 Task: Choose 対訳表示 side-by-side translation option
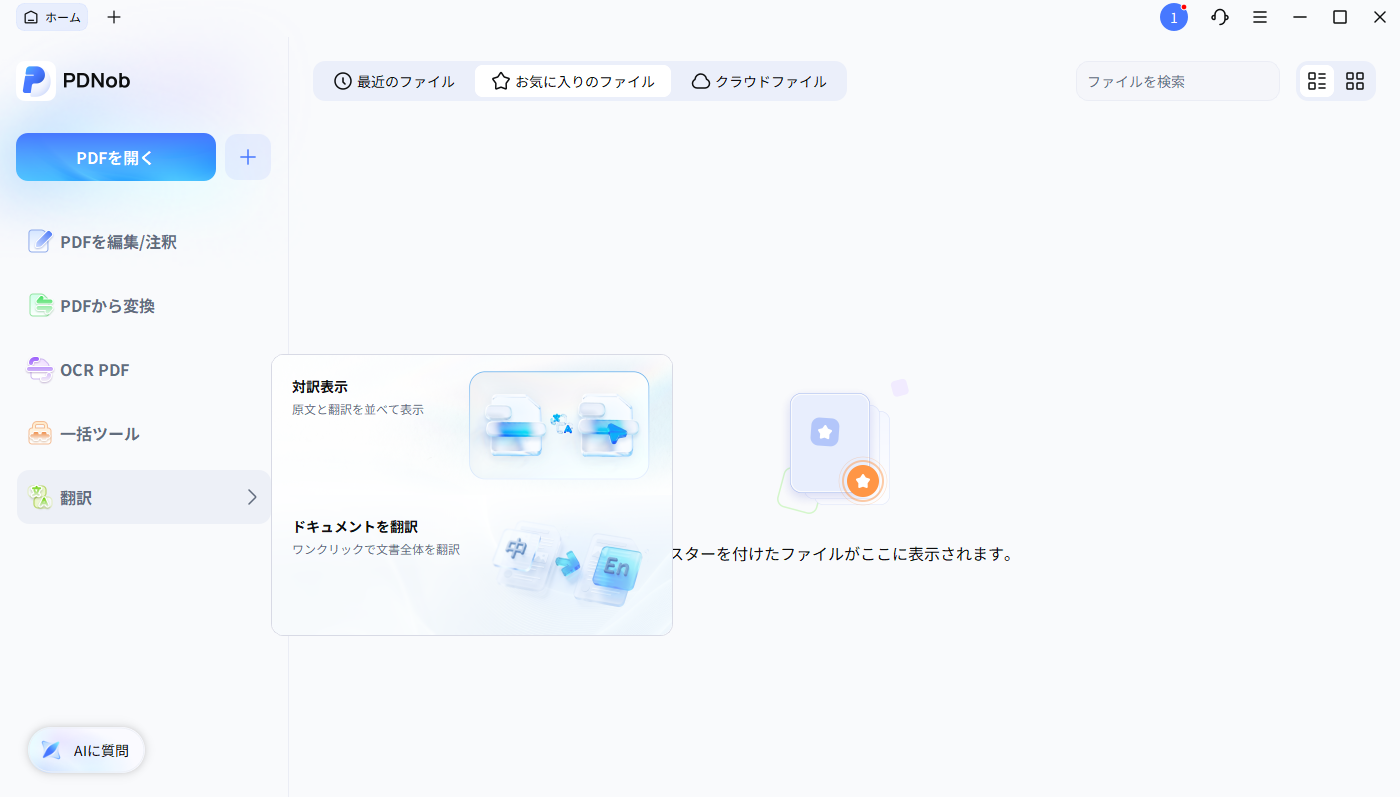(x=471, y=424)
